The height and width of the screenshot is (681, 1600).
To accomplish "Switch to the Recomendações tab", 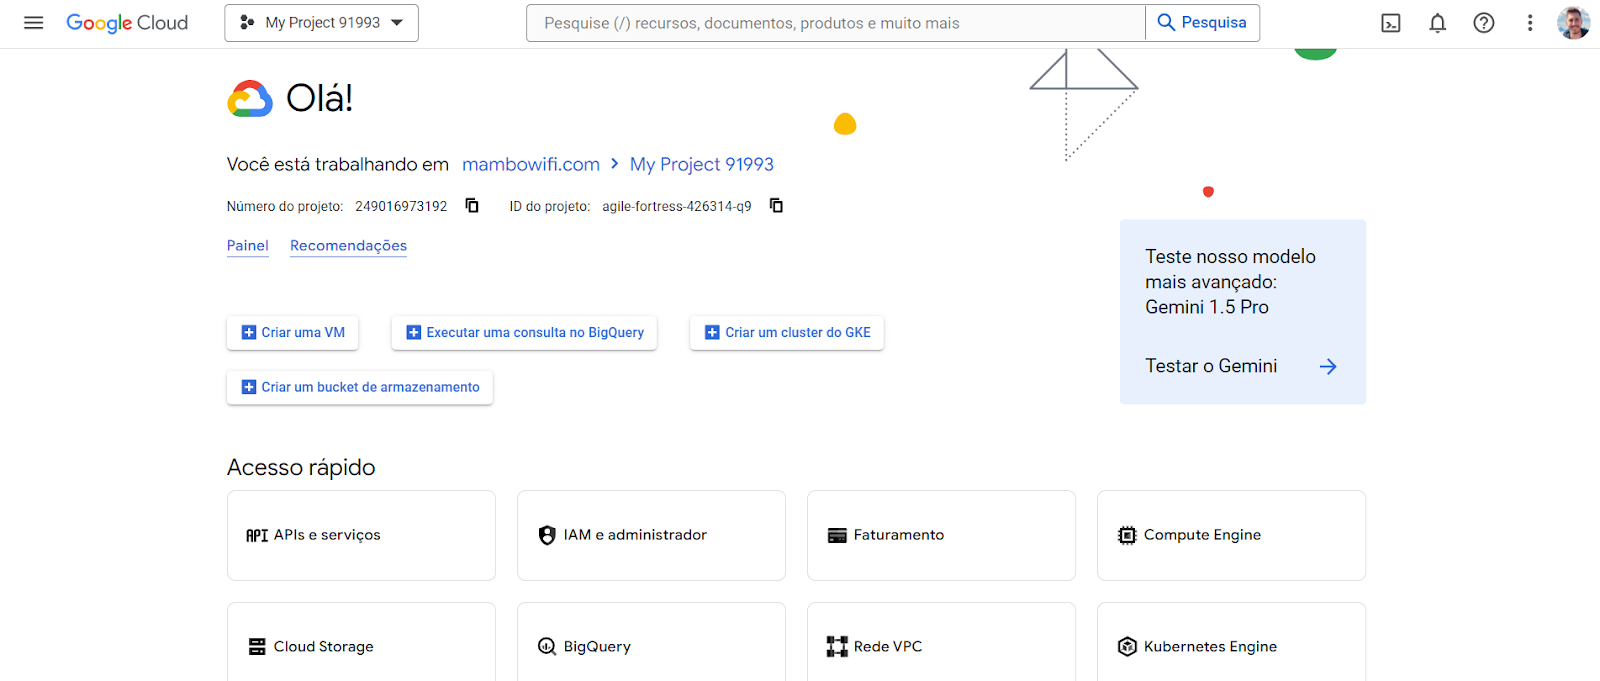I will pyautogui.click(x=348, y=246).
